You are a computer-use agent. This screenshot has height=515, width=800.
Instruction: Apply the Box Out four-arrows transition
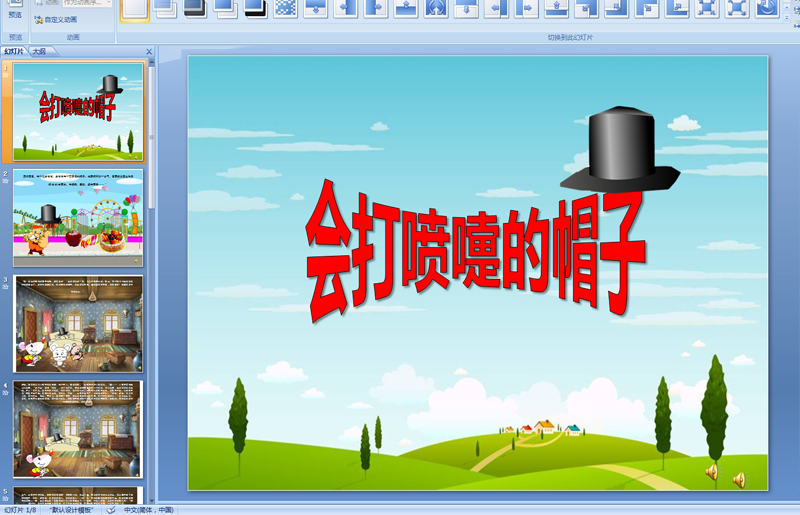707,8
